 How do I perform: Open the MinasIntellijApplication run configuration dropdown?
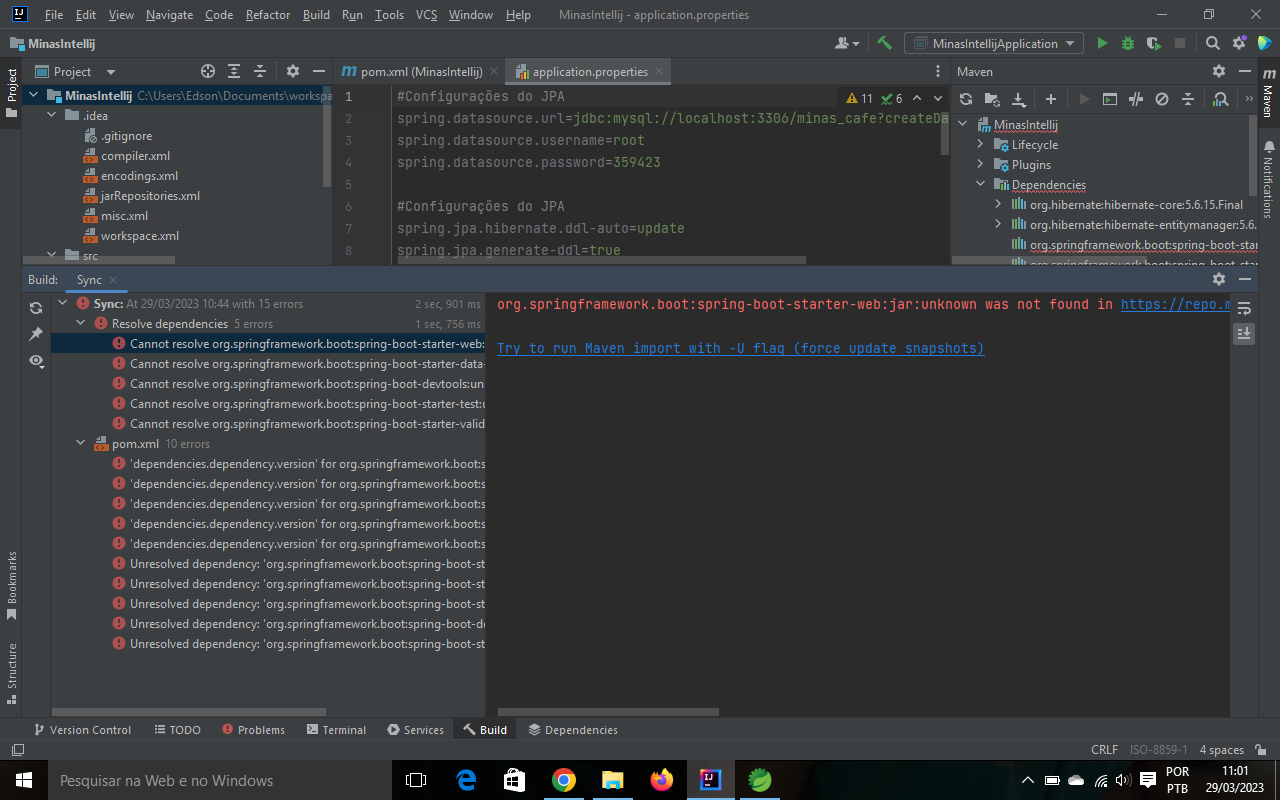tap(995, 43)
